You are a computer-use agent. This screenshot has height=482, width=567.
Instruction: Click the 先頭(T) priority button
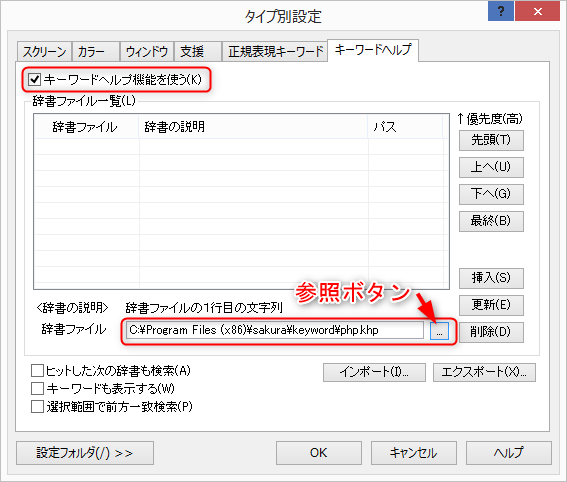[491, 140]
